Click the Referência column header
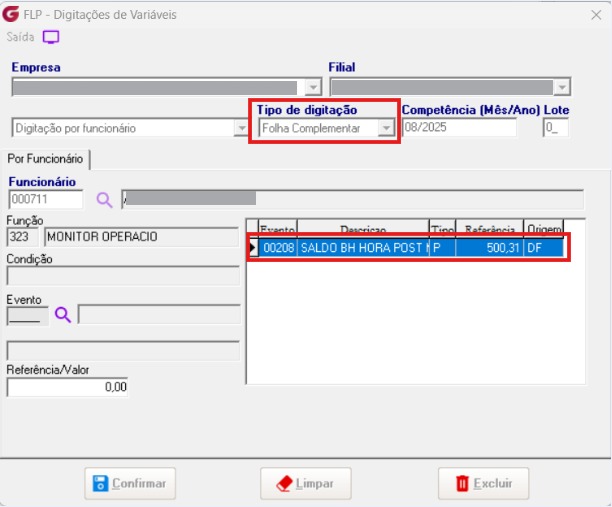 489,229
